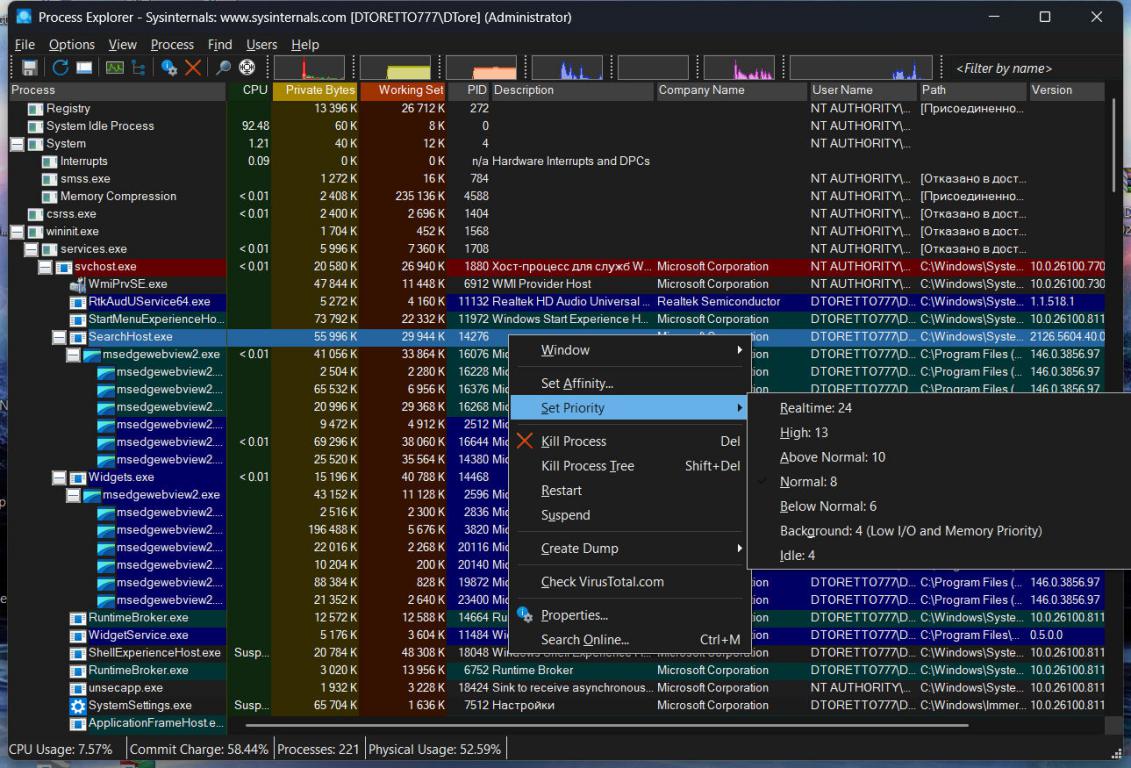Choose Kill Process Tree from context menu
Screen dimensions: 1131x768
coord(587,466)
